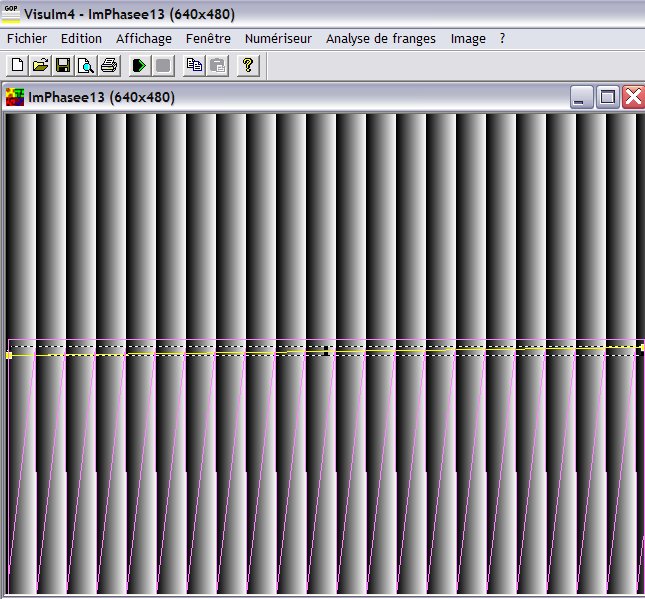645x599 pixels.
Task: Minimize the ImPhasee13 child window
Action: tap(581, 97)
